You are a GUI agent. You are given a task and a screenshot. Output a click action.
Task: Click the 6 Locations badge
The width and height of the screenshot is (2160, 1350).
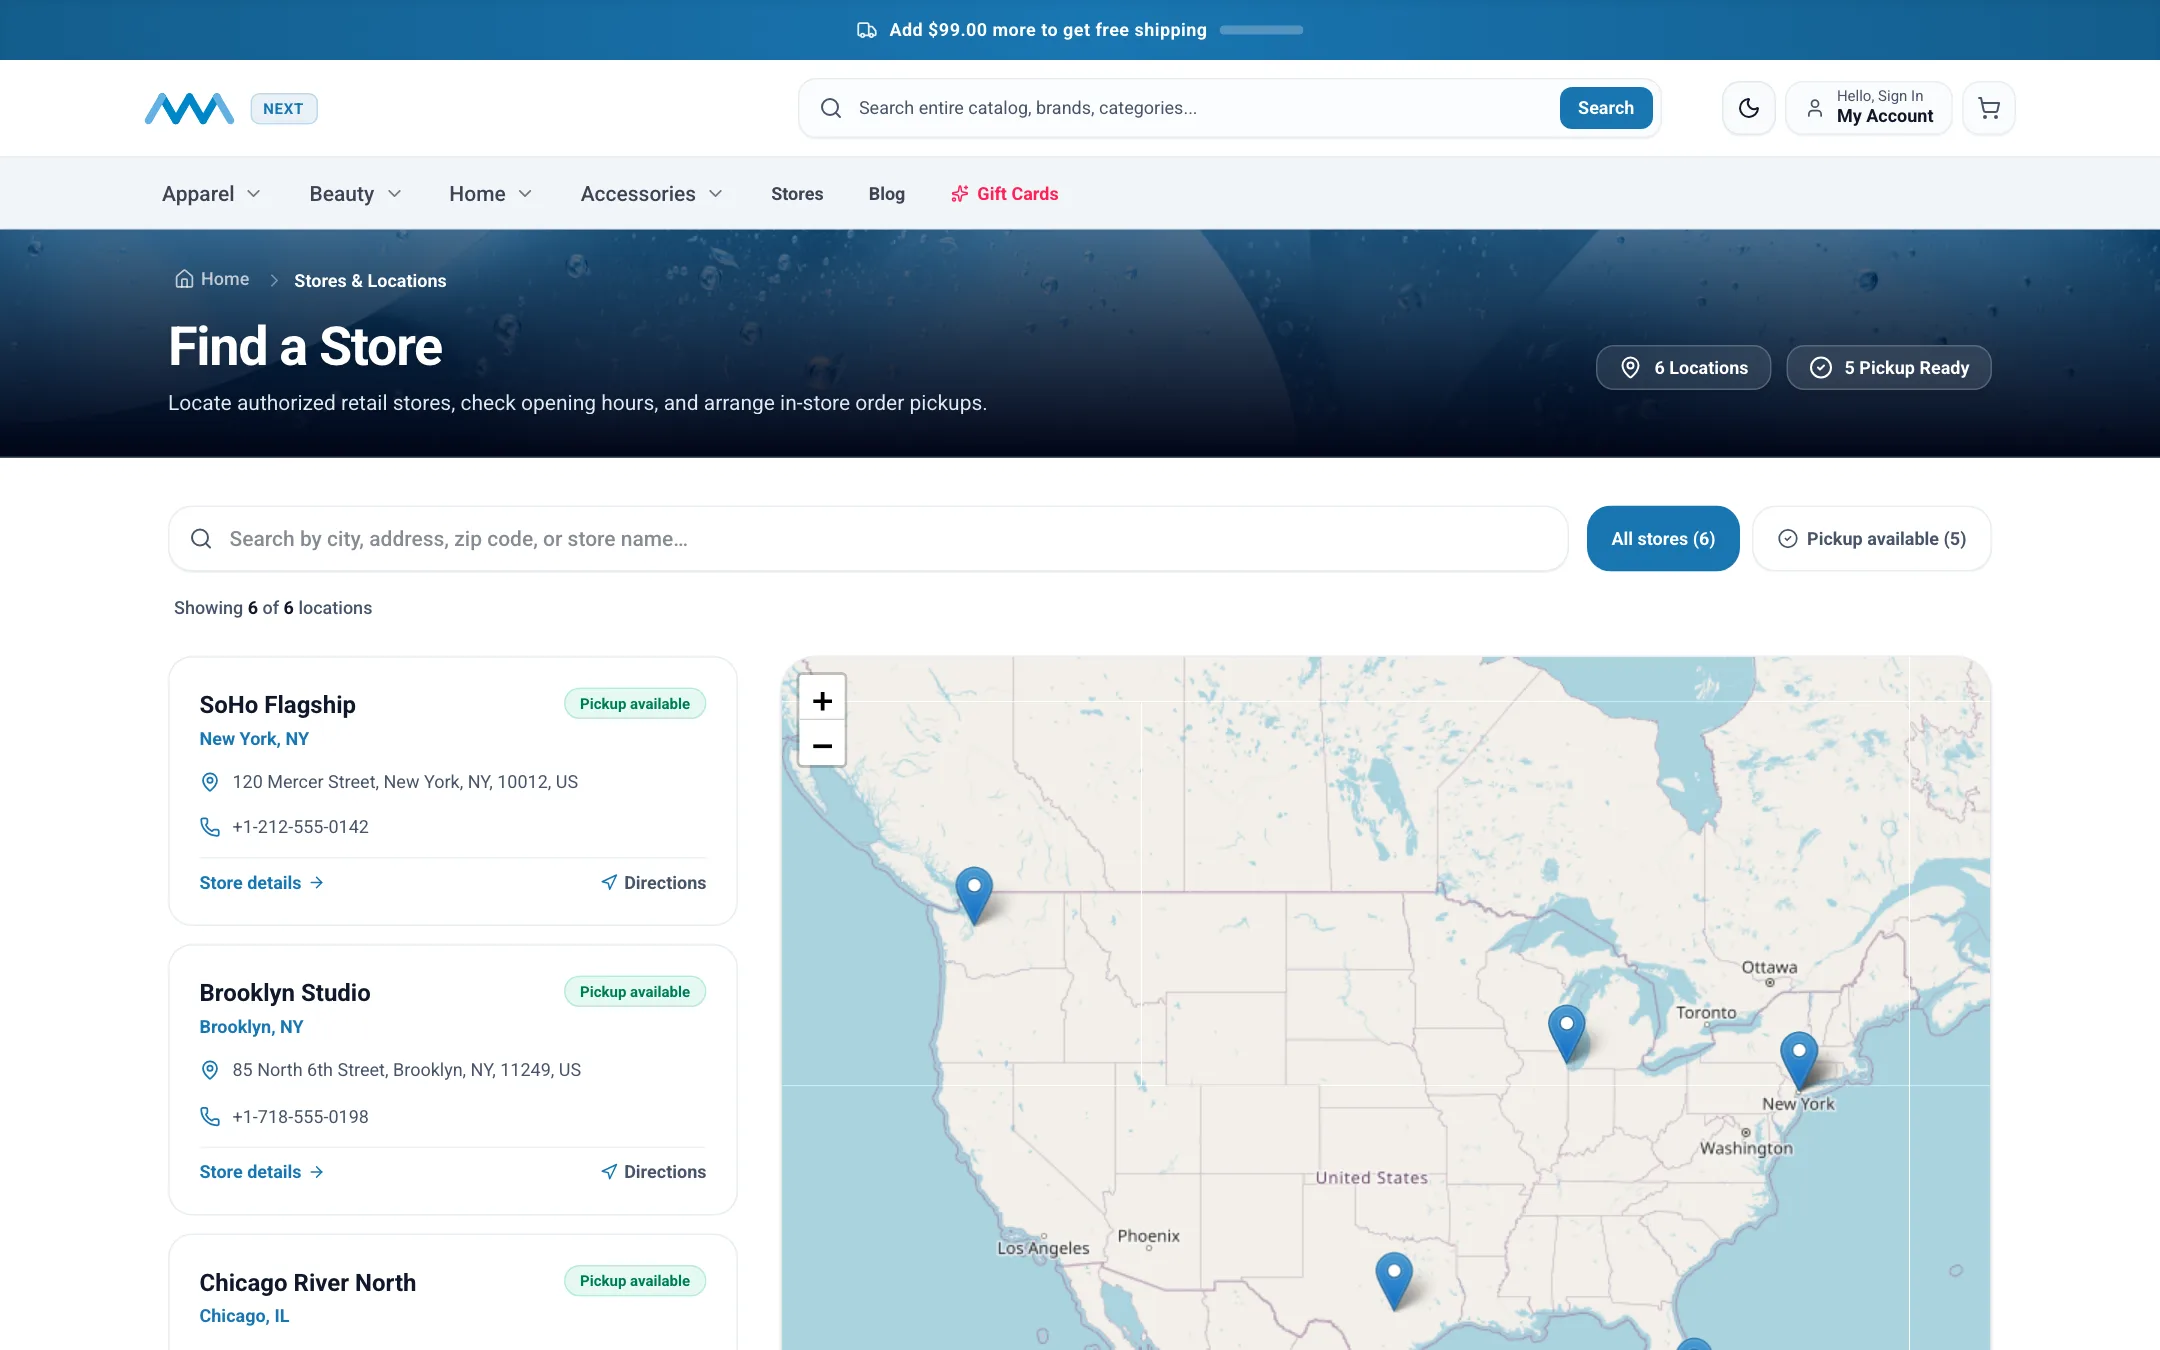[x=1683, y=368]
